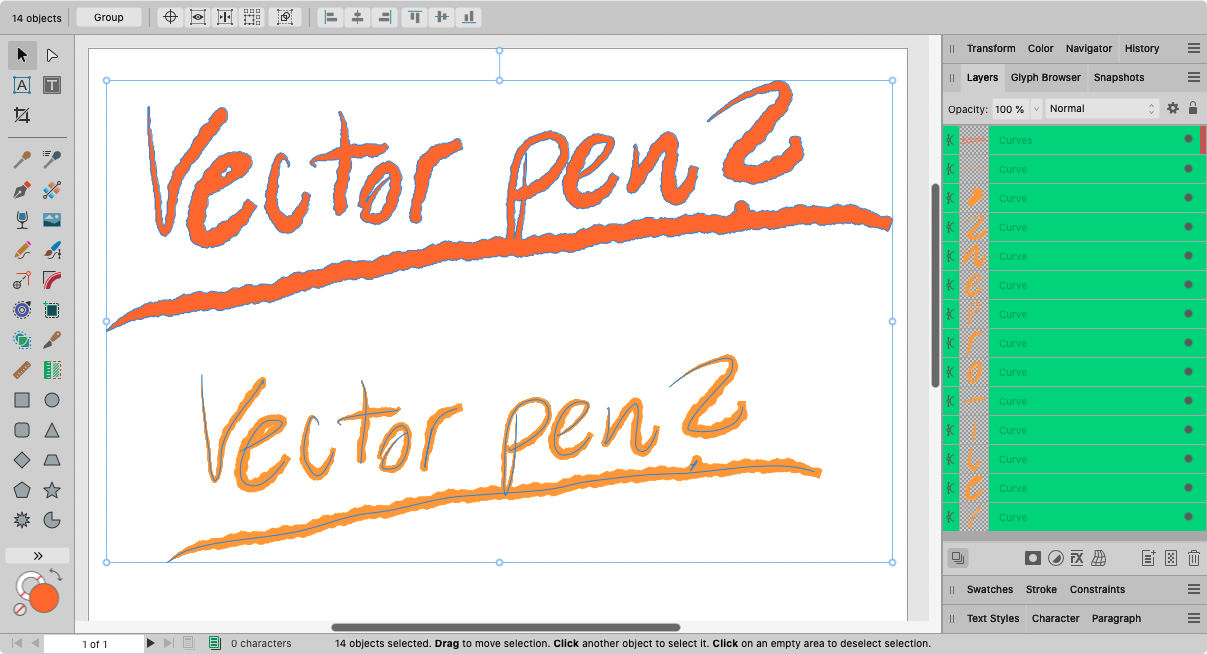Select the Node selection tool
Screen dimensions: 1207x654
52,55
